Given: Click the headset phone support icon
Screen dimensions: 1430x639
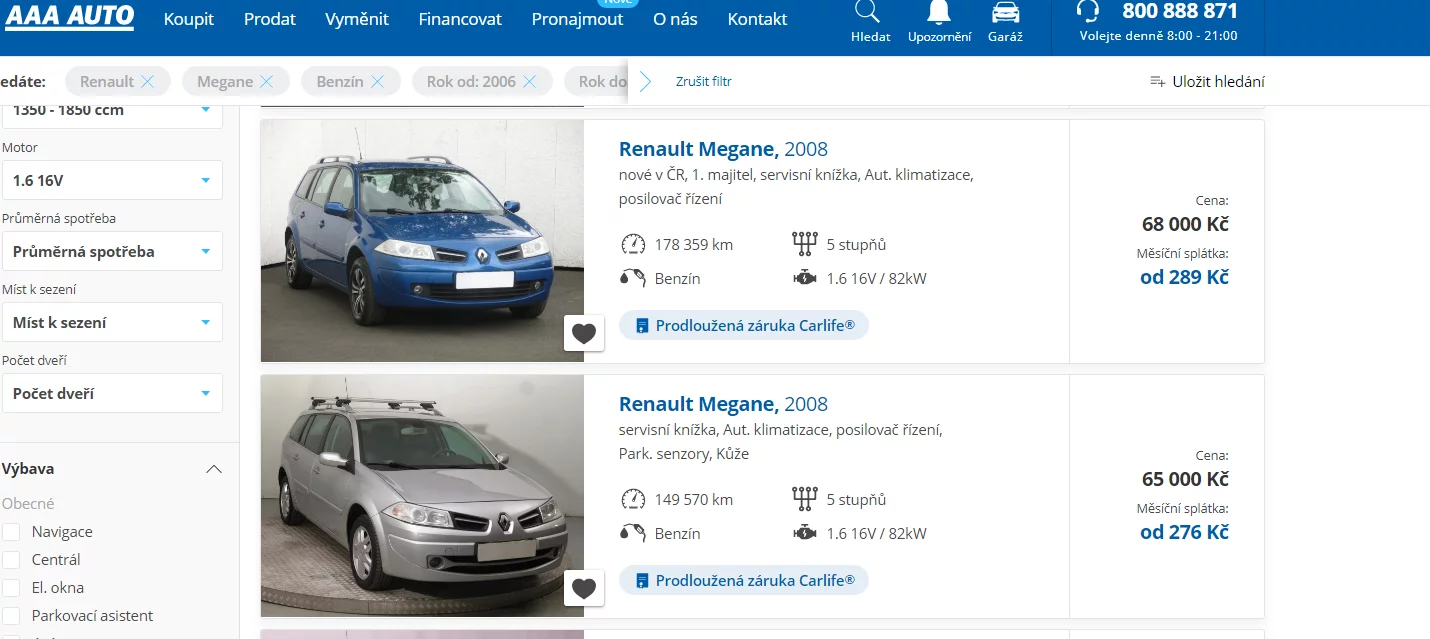Looking at the screenshot, I should pyautogui.click(x=1089, y=11).
